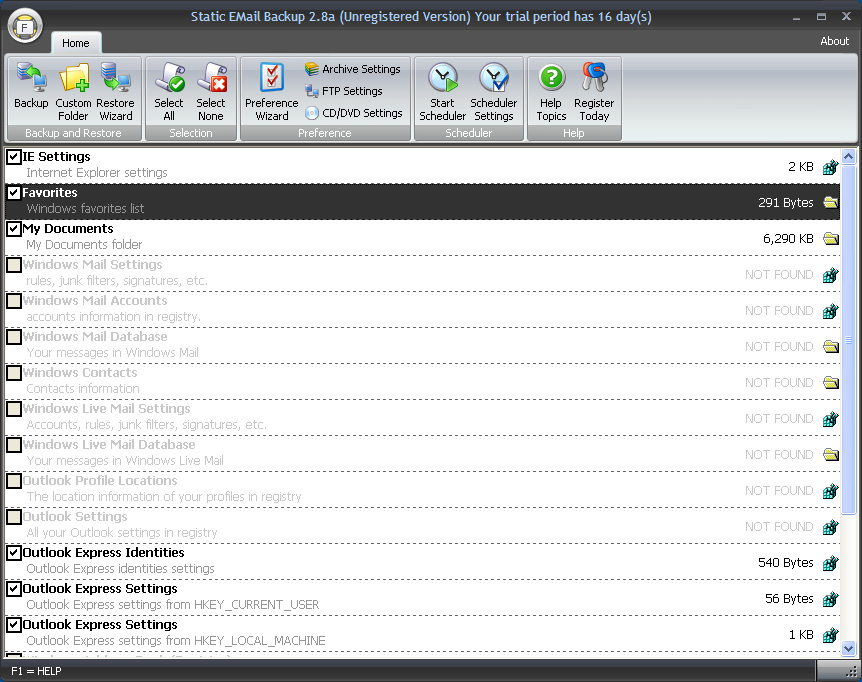
Task: Click the Backup toolbar icon
Action: click(30, 88)
